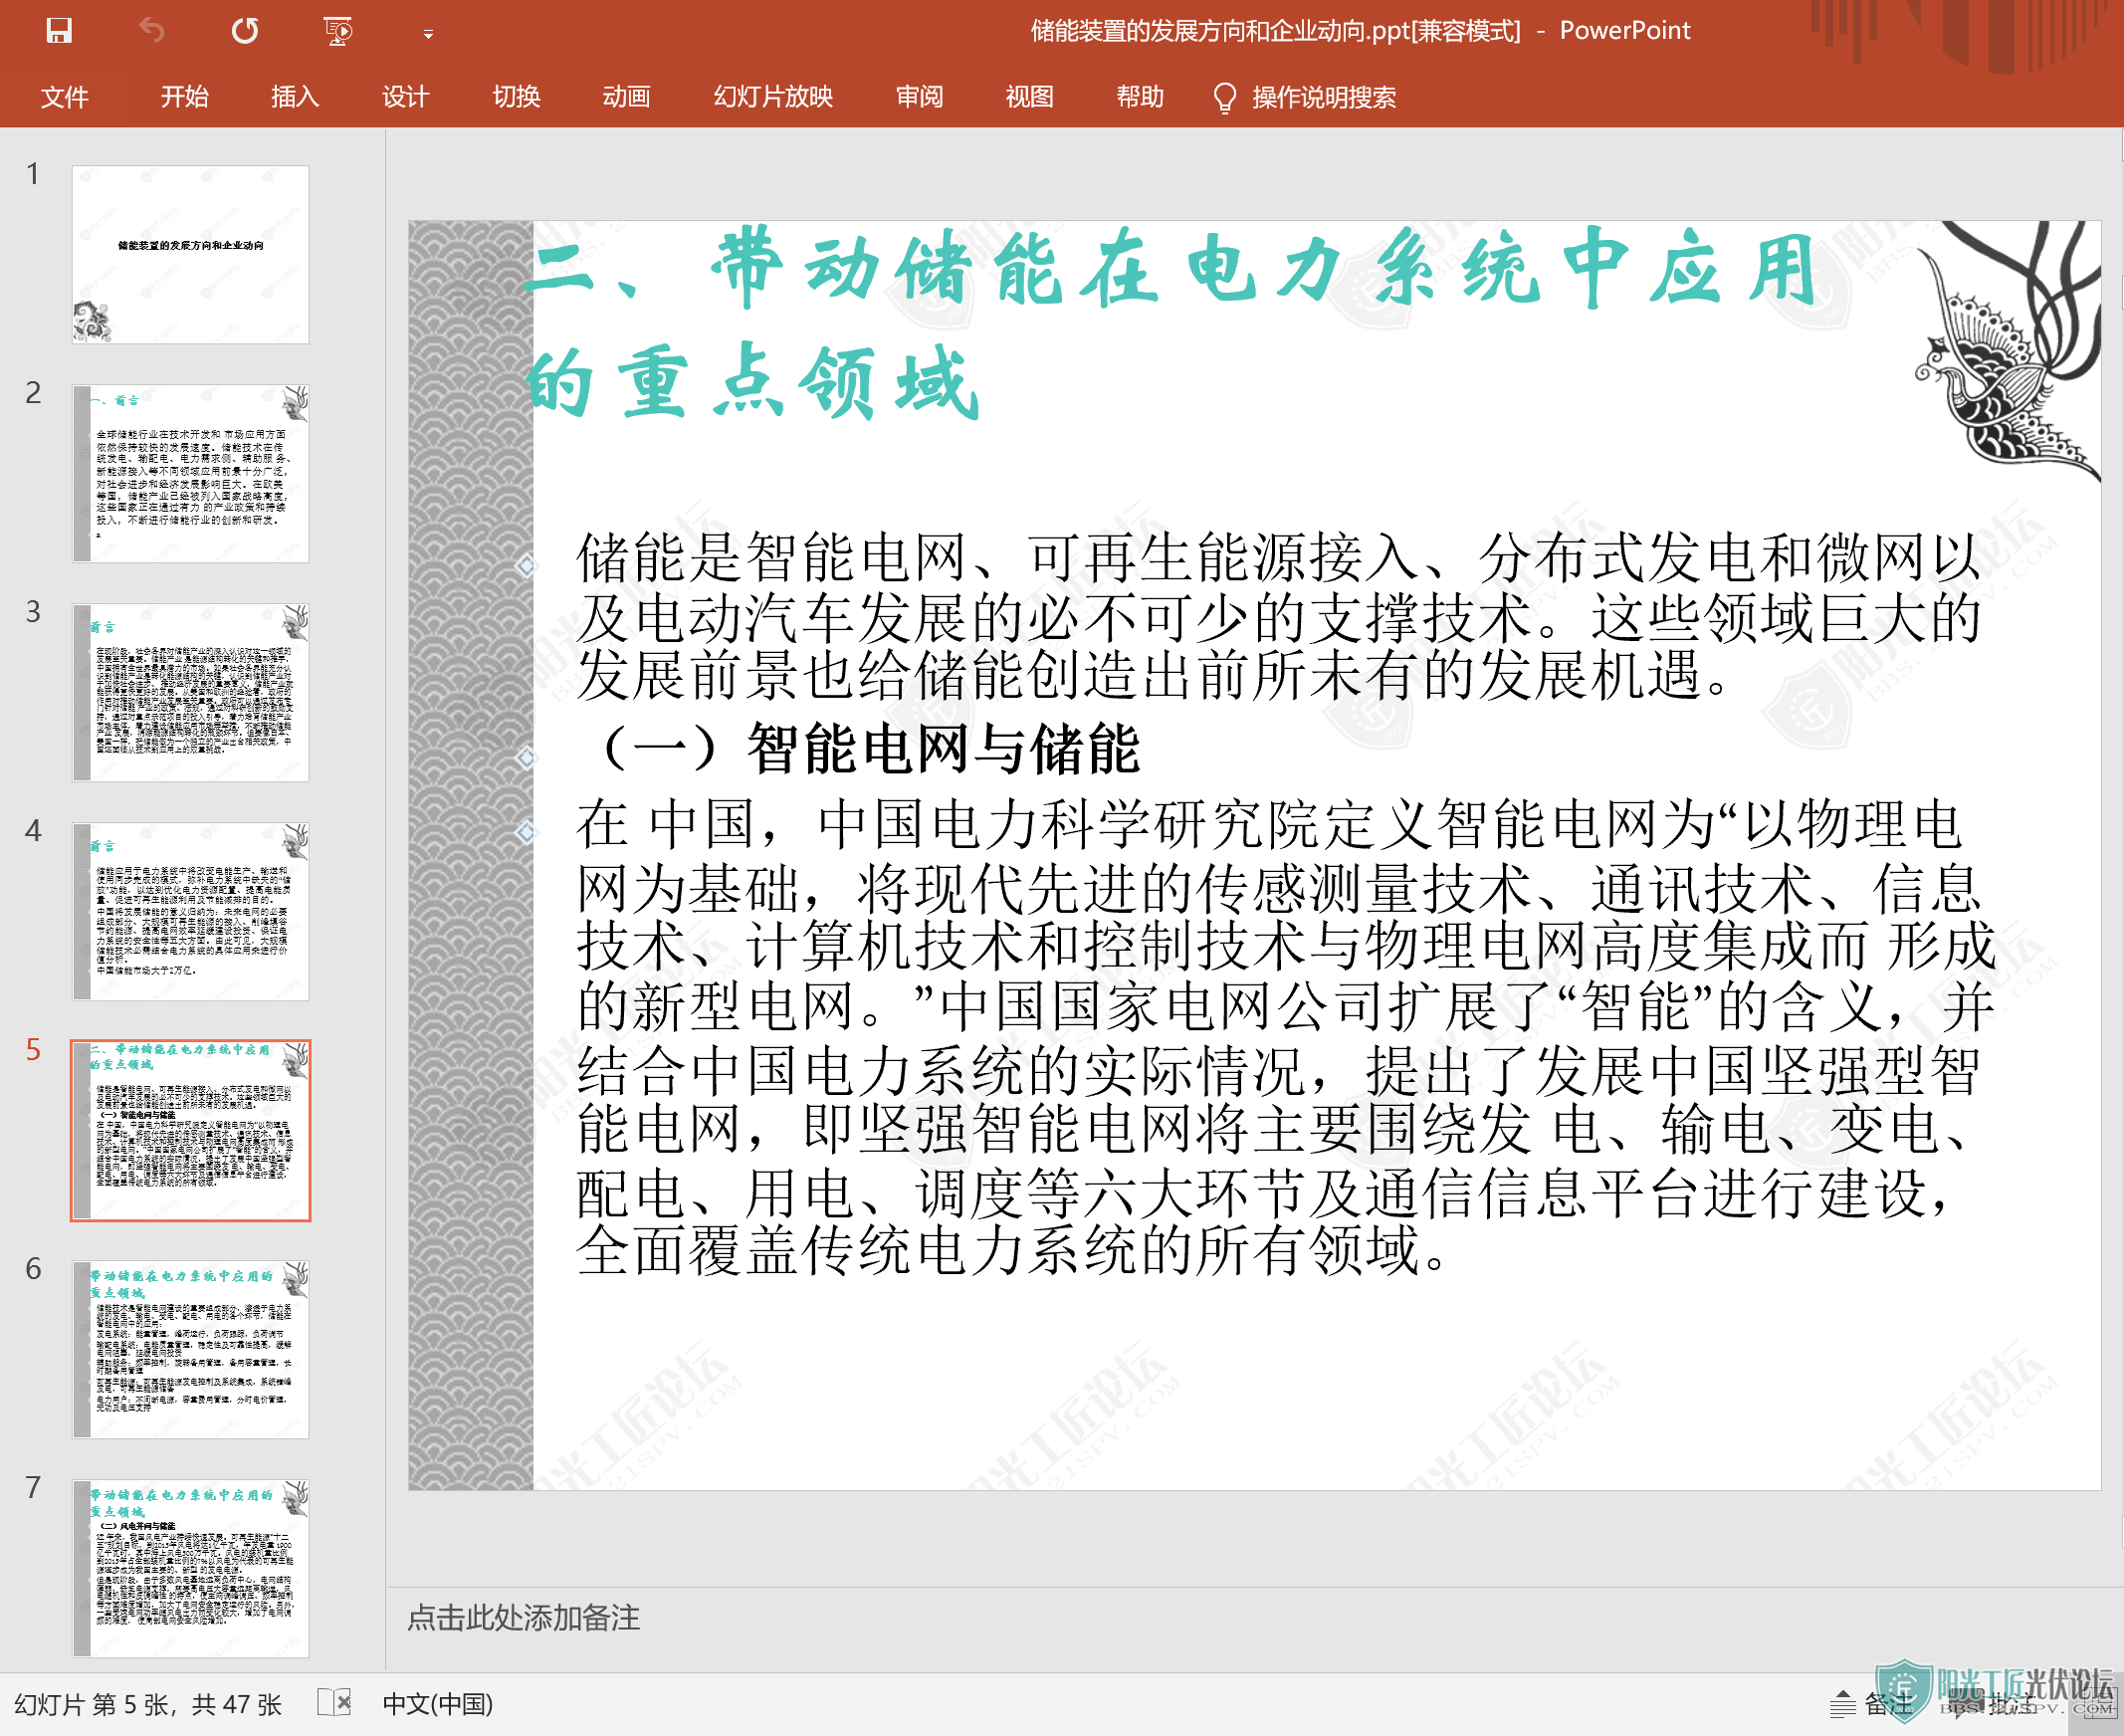2124x1736 pixels.
Task: Select slide 1 title thumbnail
Action: coord(190,254)
